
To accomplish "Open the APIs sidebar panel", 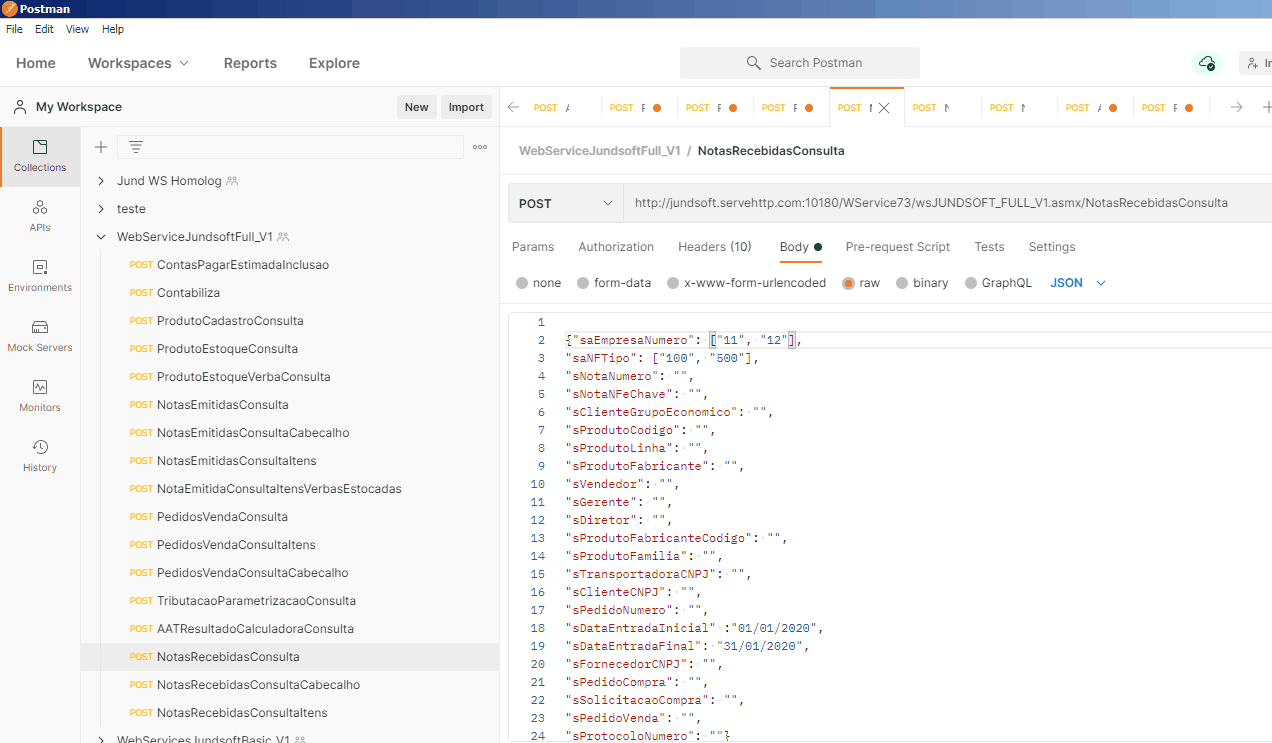I will tap(40, 216).
